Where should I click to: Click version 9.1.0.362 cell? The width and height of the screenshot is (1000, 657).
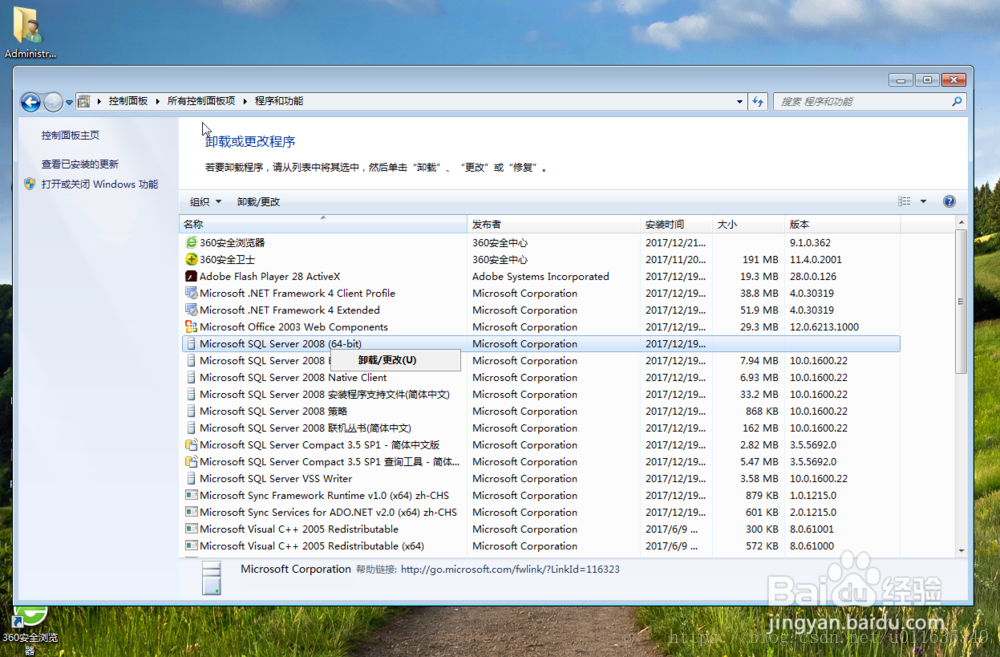pos(810,242)
